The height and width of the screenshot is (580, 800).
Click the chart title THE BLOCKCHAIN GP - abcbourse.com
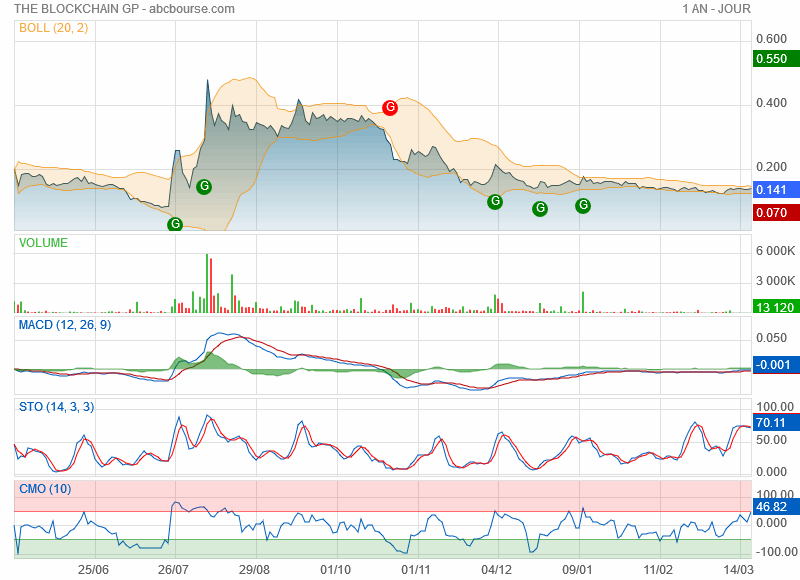click(124, 9)
